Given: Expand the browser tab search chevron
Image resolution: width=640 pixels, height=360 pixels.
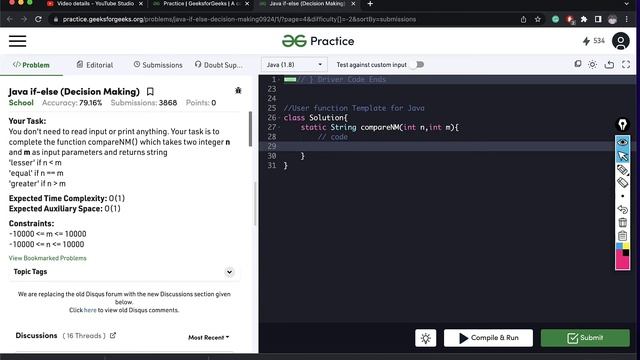Looking at the screenshot, I should 627,4.
